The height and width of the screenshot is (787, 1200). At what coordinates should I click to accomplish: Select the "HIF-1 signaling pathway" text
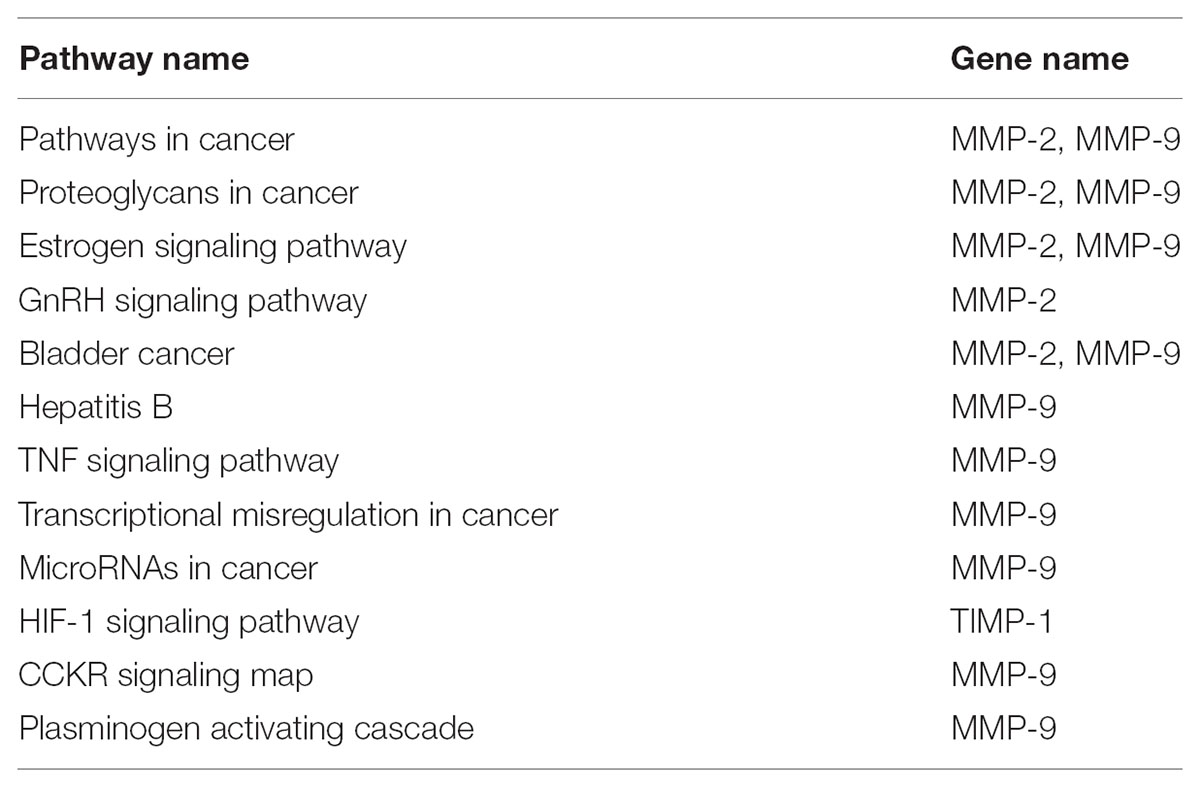pos(189,622)
